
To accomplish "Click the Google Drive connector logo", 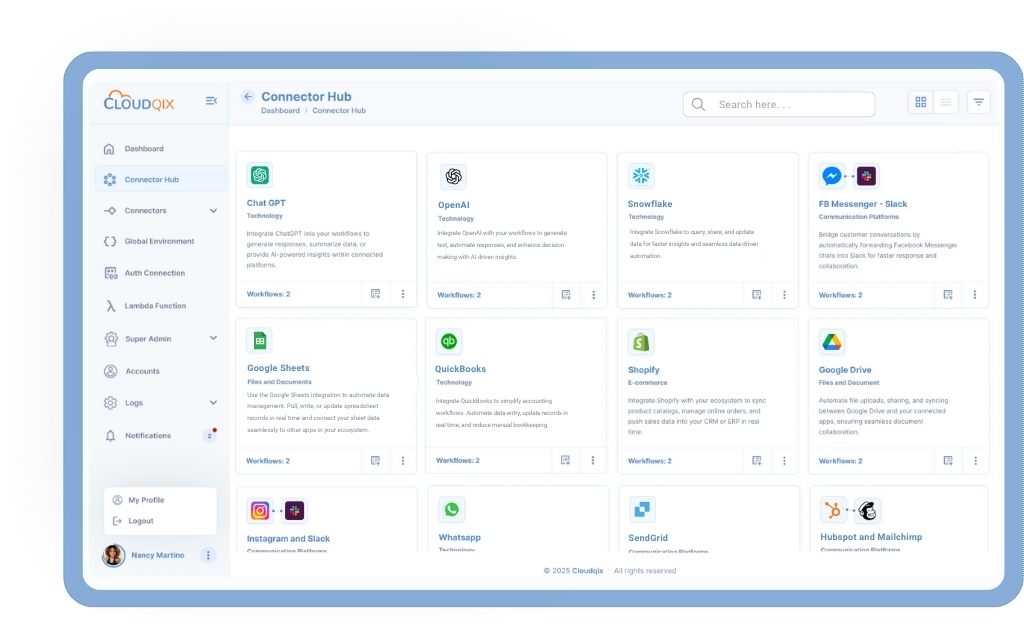I will [831, 342].
